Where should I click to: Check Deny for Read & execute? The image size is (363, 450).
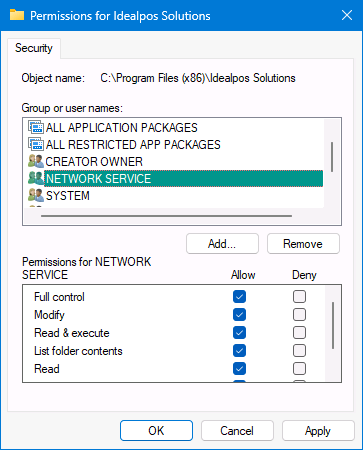[x=299, y=332]
